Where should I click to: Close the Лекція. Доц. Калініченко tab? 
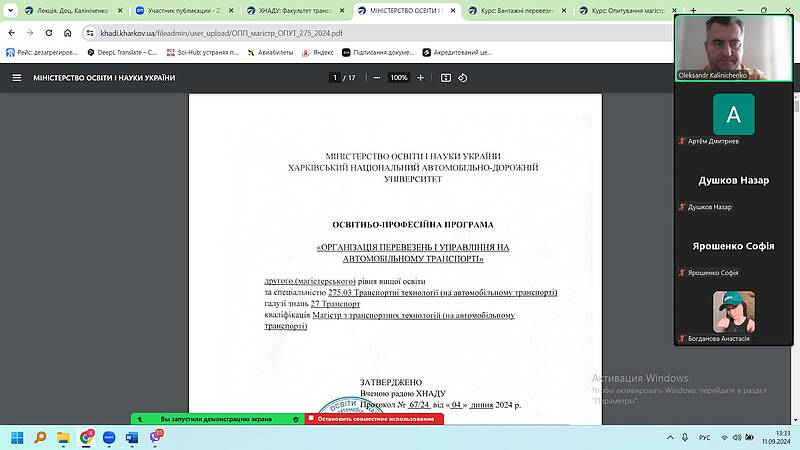[120, 10]
